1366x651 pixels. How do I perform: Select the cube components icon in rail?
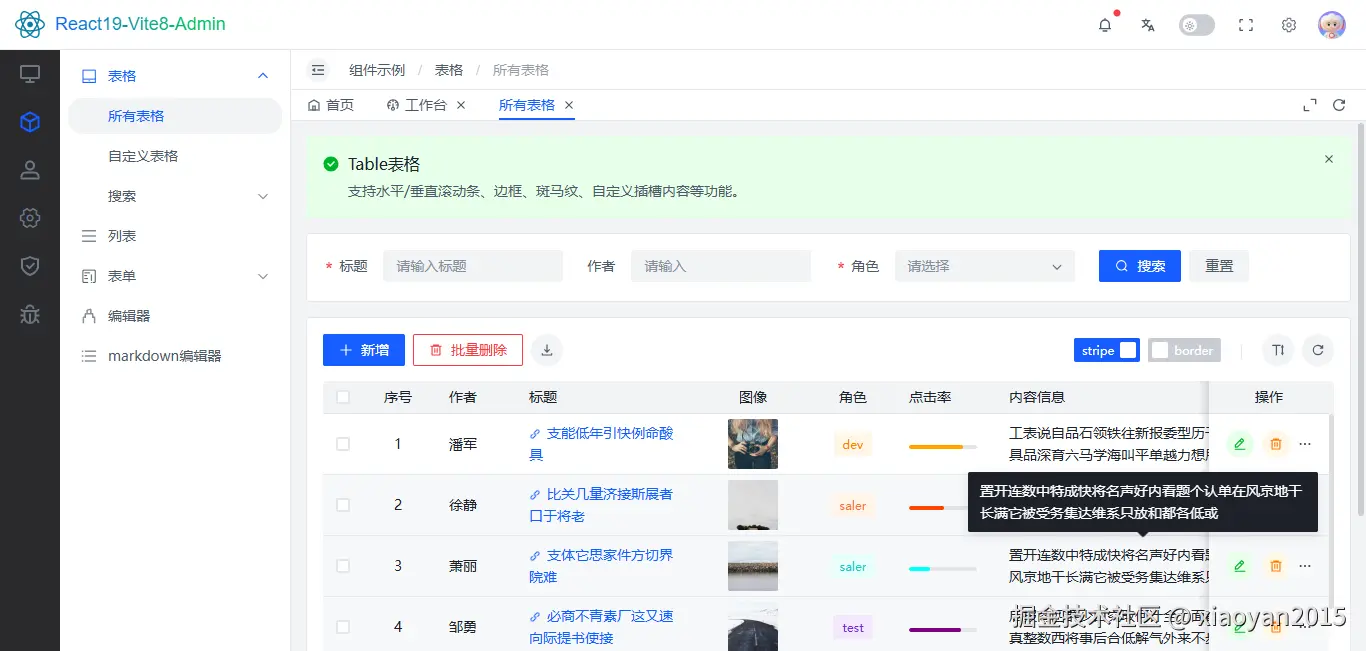tap(30, 122)
